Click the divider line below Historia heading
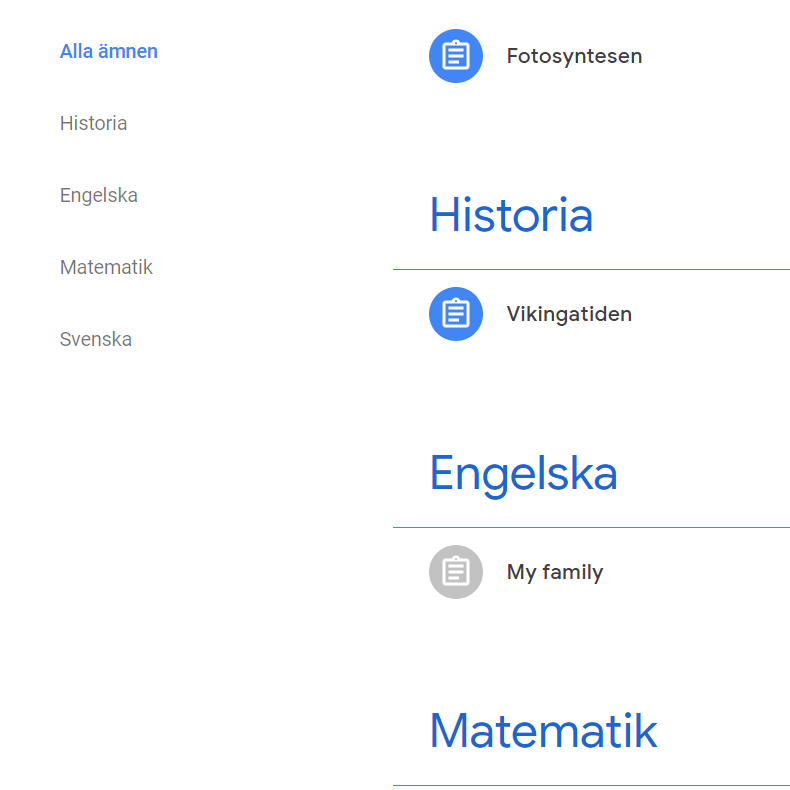 (591, 269)
